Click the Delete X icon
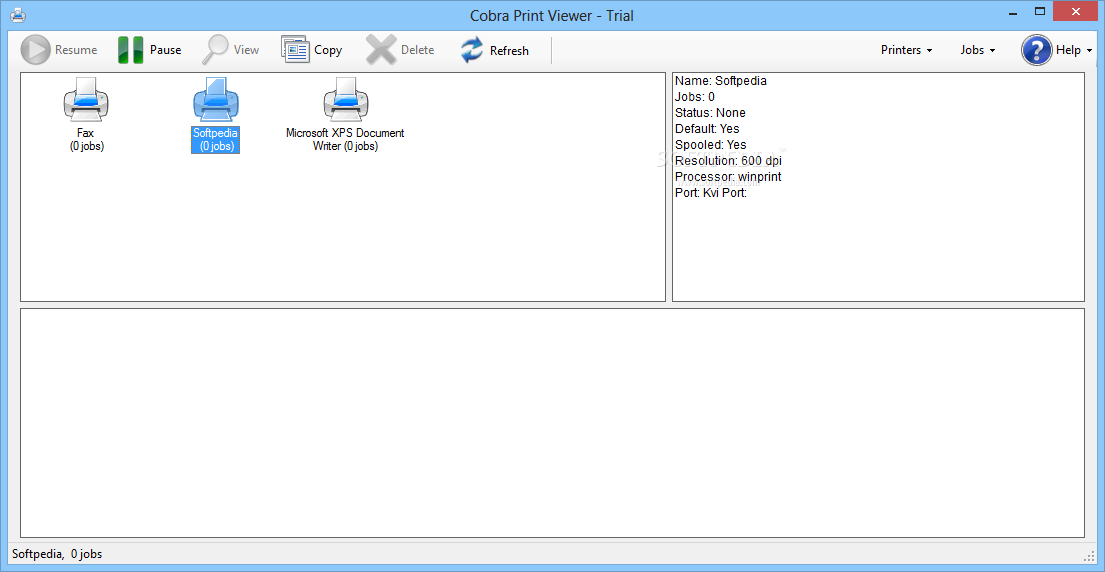 click(381, 50)
